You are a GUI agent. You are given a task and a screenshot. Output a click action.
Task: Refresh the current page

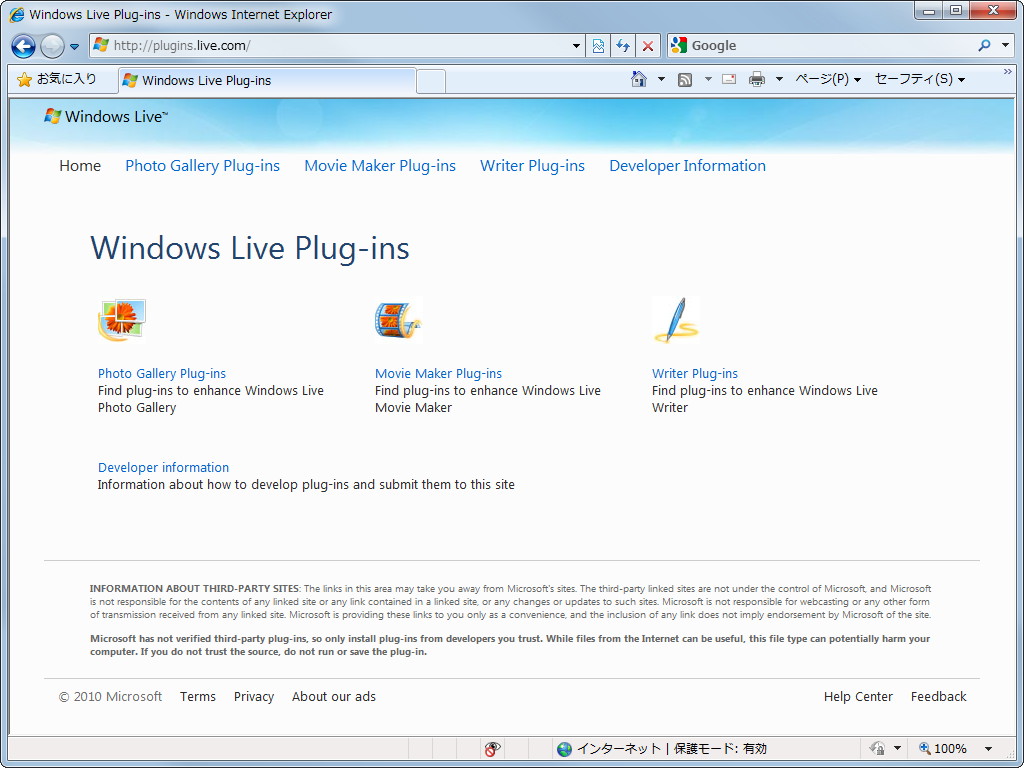[622, 46]
